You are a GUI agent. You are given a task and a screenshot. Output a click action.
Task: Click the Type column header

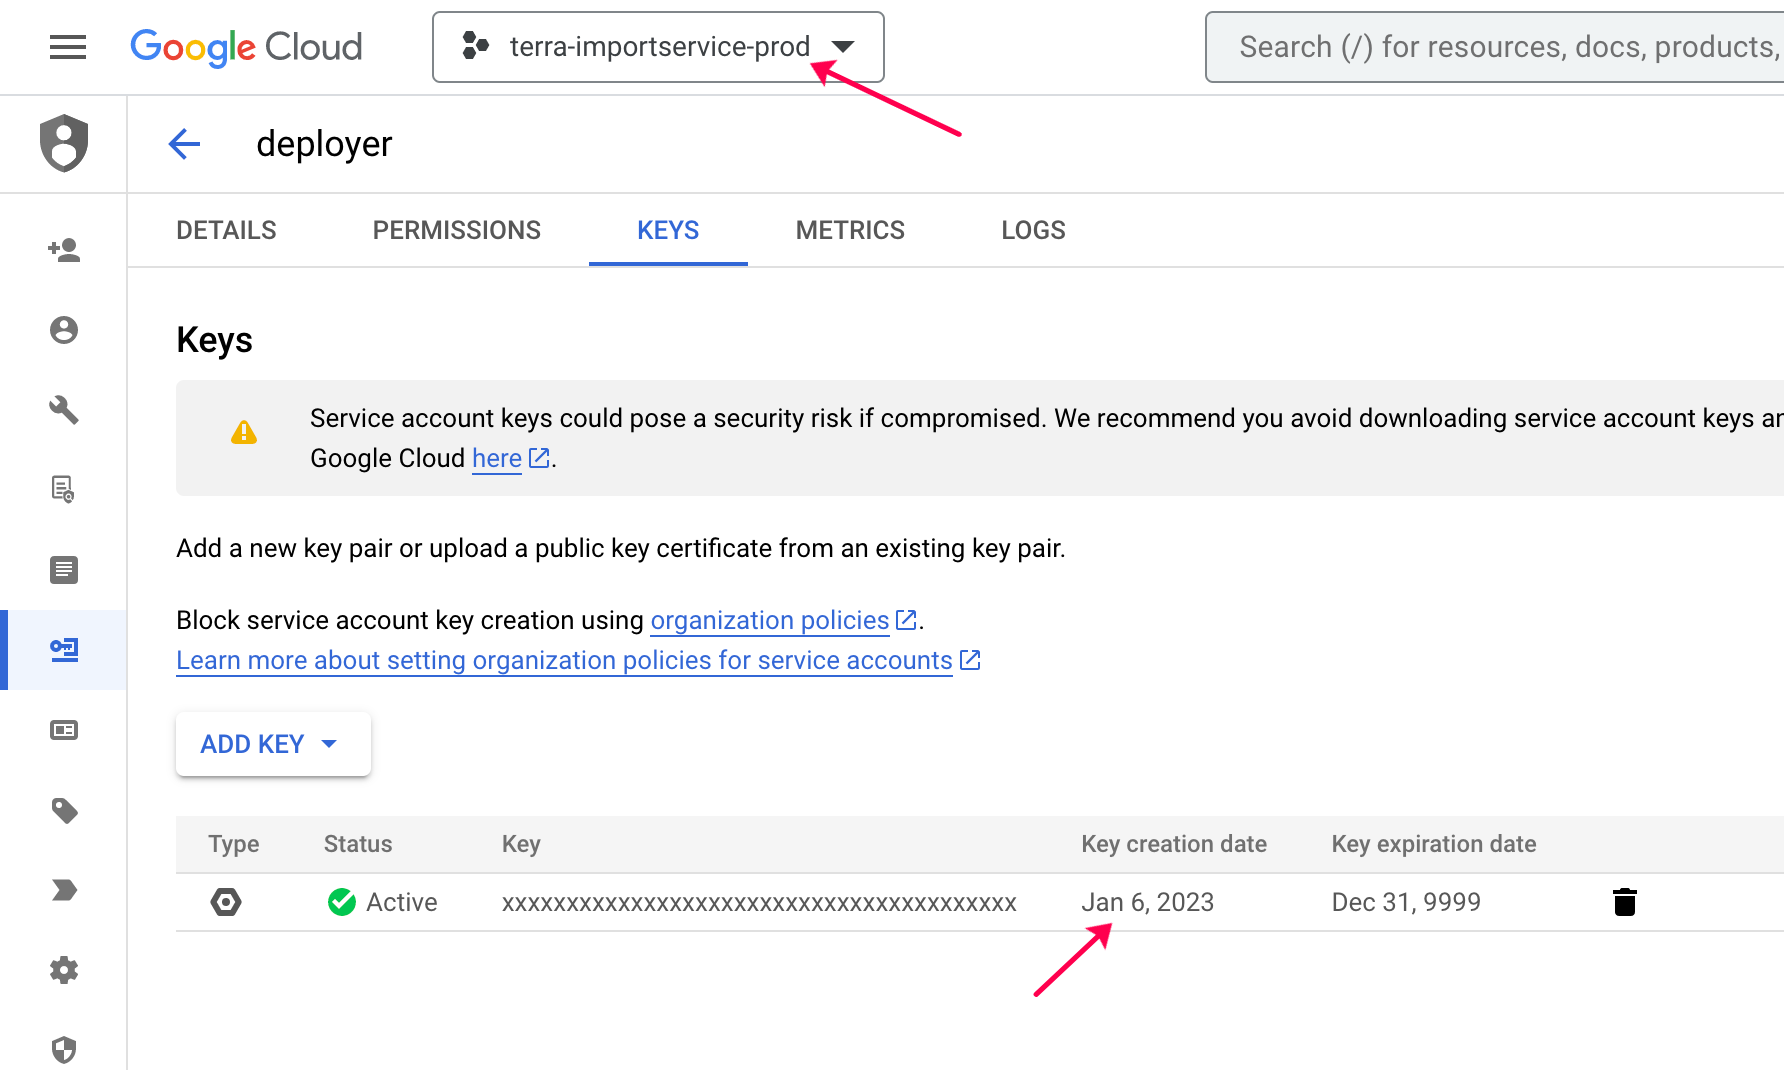tap(234, 844)
